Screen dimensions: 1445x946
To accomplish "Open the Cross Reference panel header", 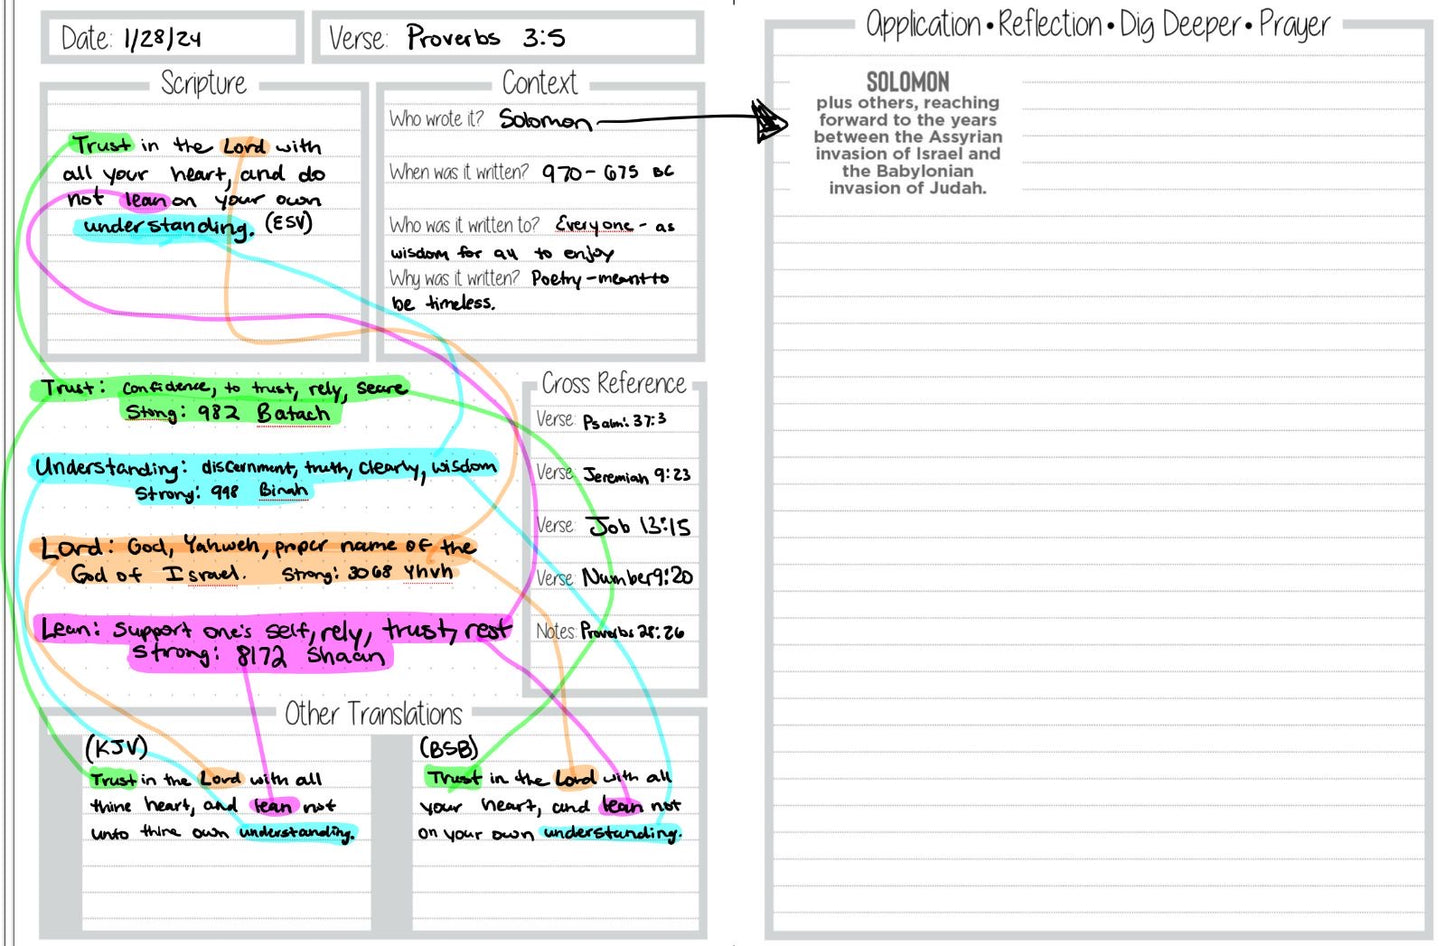I will [612, 383].
